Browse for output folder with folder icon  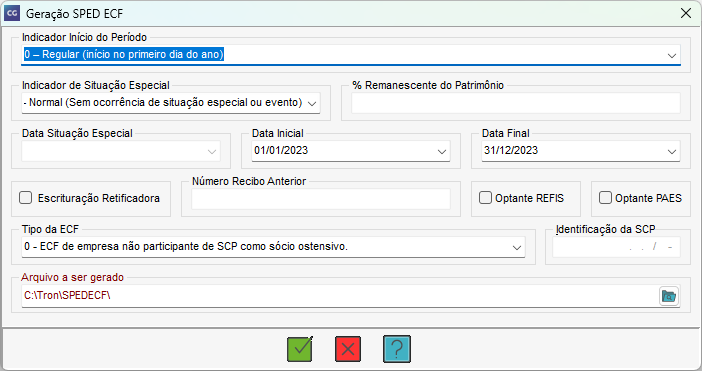[669, 296]
